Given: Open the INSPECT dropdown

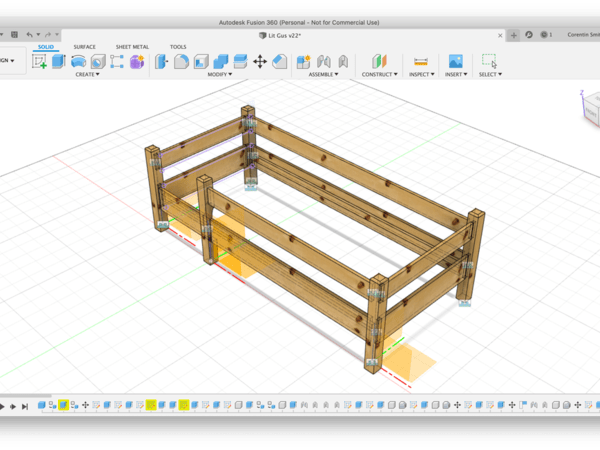Looking at the screenshot, I should pyautogui.click(x=420, y=74).
